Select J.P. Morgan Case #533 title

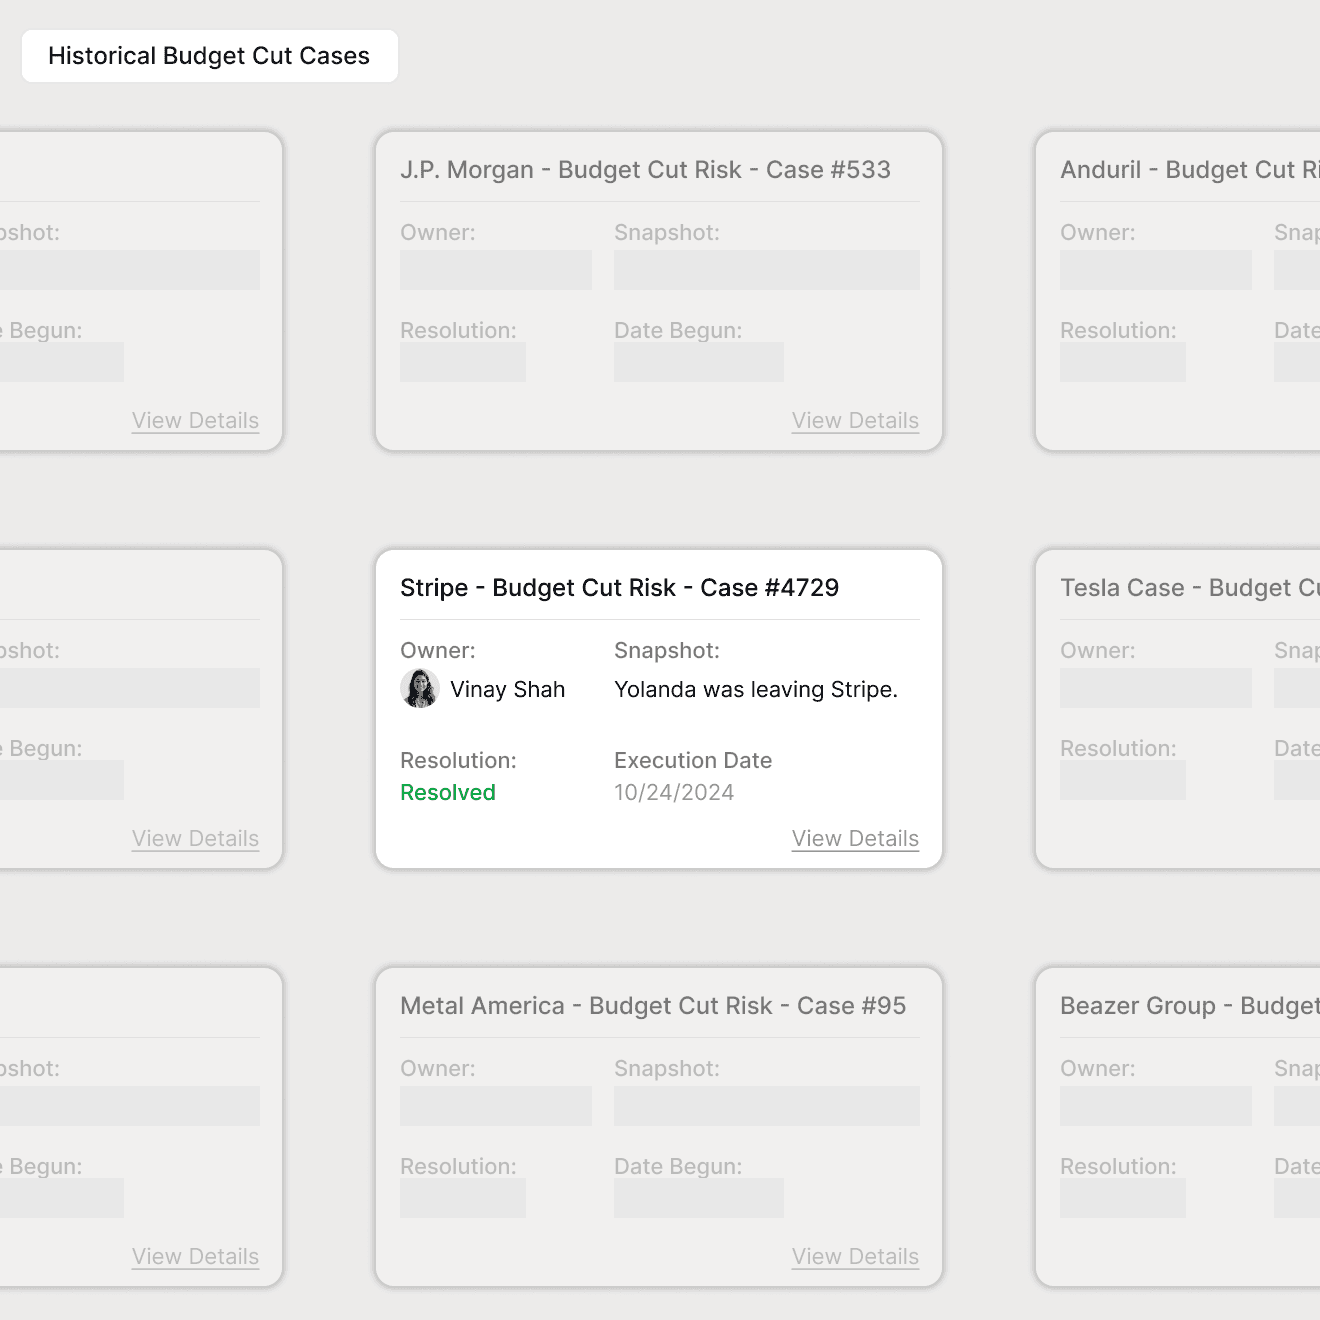tap(645, 169)
